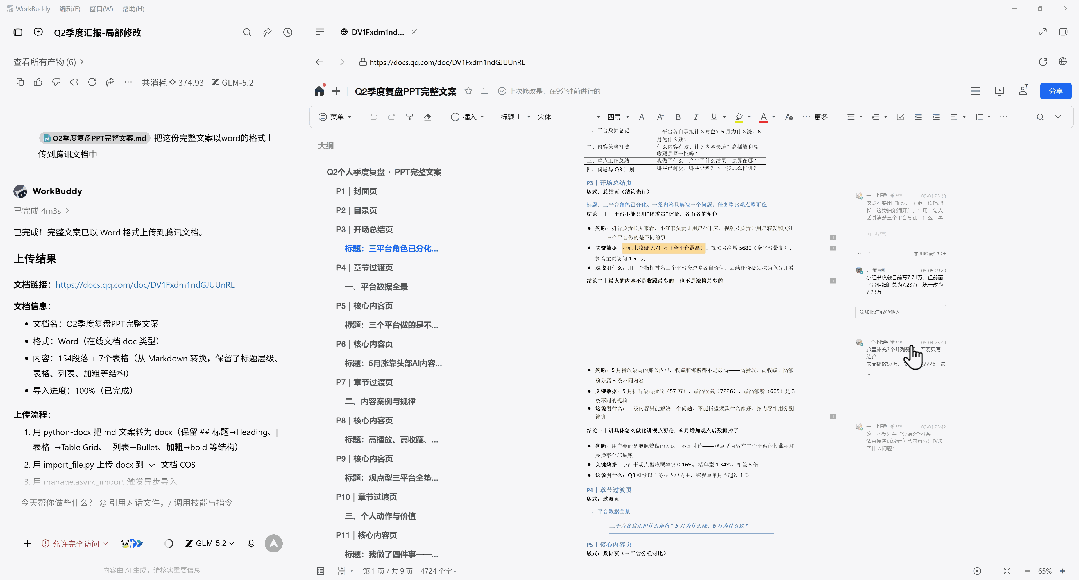Open the permission access mode dropdown
1079x580 pixels.
[x=75, y=544]
